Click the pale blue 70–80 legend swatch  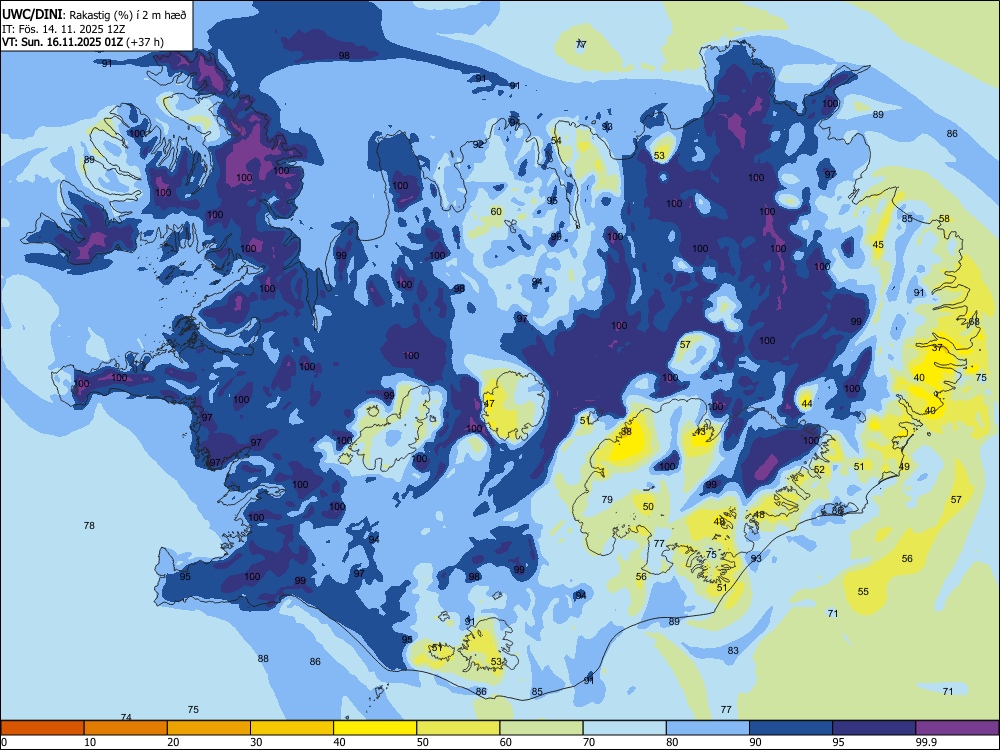[624, 728]
